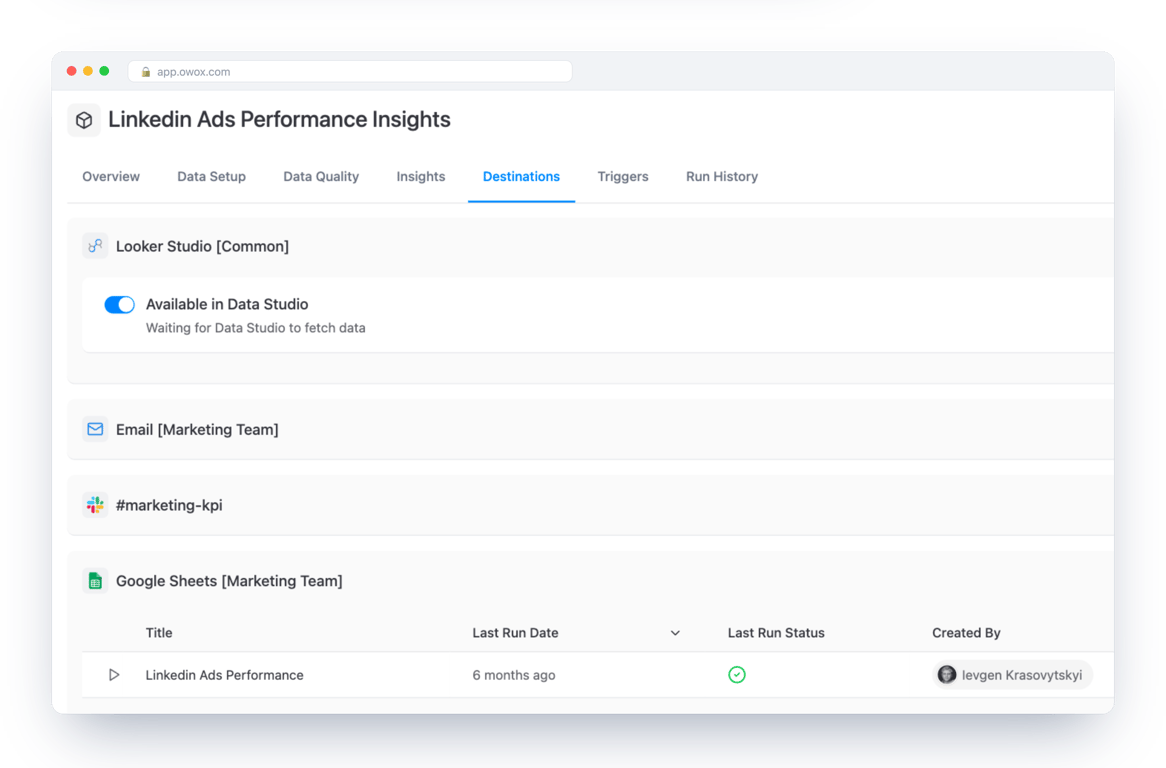Viewport: 1166px width, 768px height.
Task: Collapse the Google Sheets [Marketing Team] section
Action: pos(590,581)
